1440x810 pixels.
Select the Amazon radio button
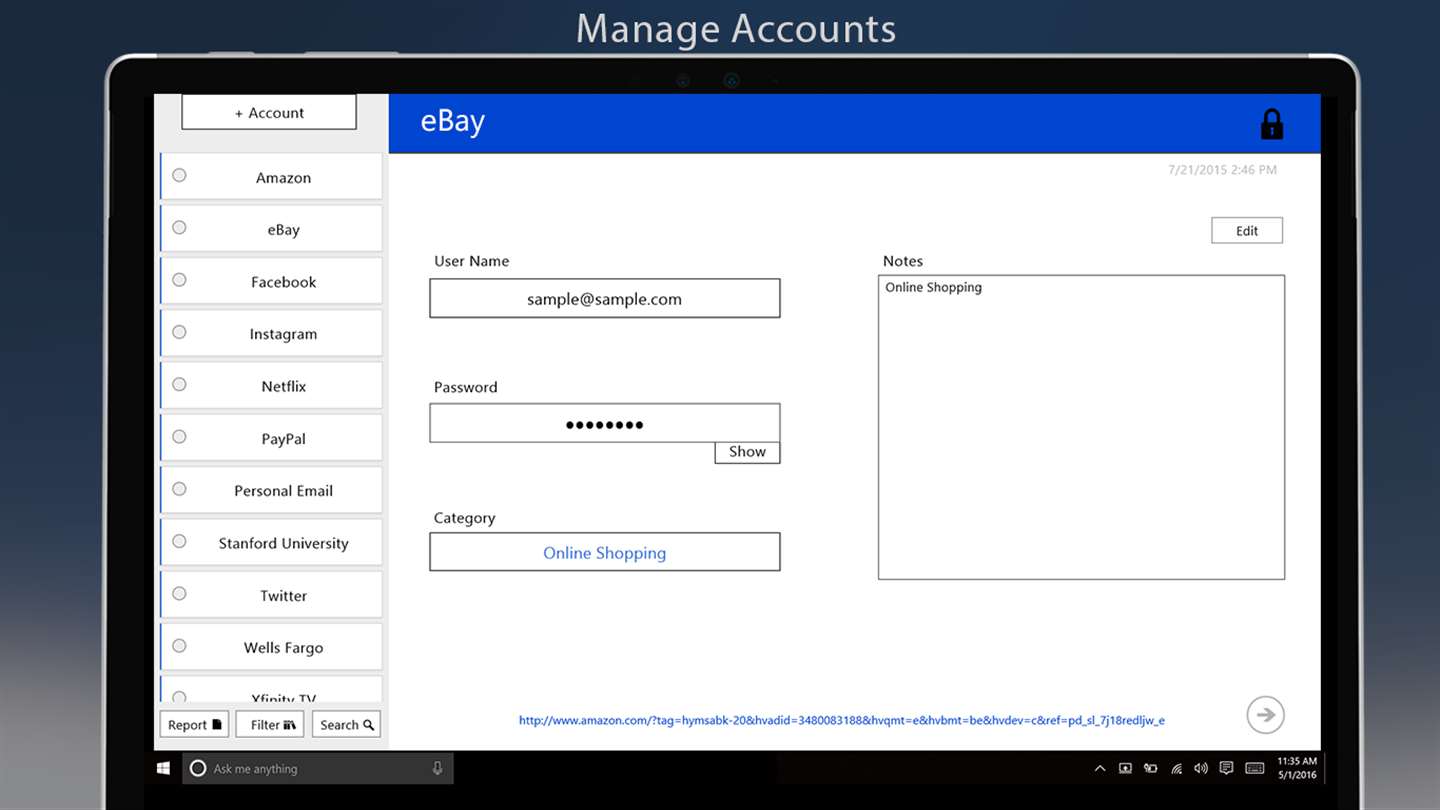pyautogui.click(x=179, y=175)
